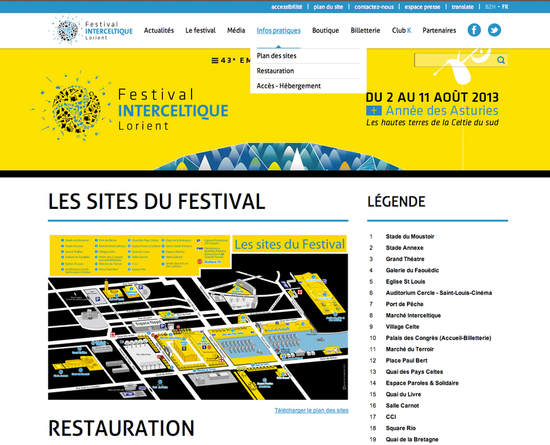Image resolution: width=550 pixels, height=445 pixels.
Task: Click legend entry Stade du Moustoir
Action: point(410,236)
